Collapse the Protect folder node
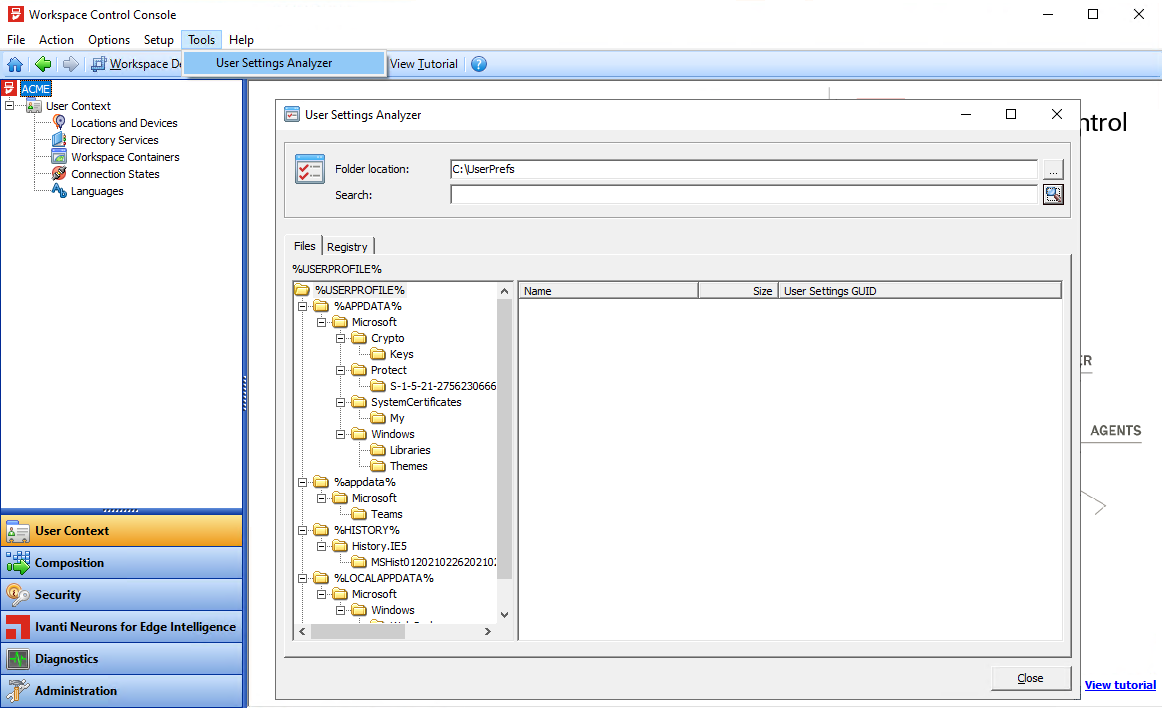This screenshot has width=1162, height=708. click(x=340, y=370)
